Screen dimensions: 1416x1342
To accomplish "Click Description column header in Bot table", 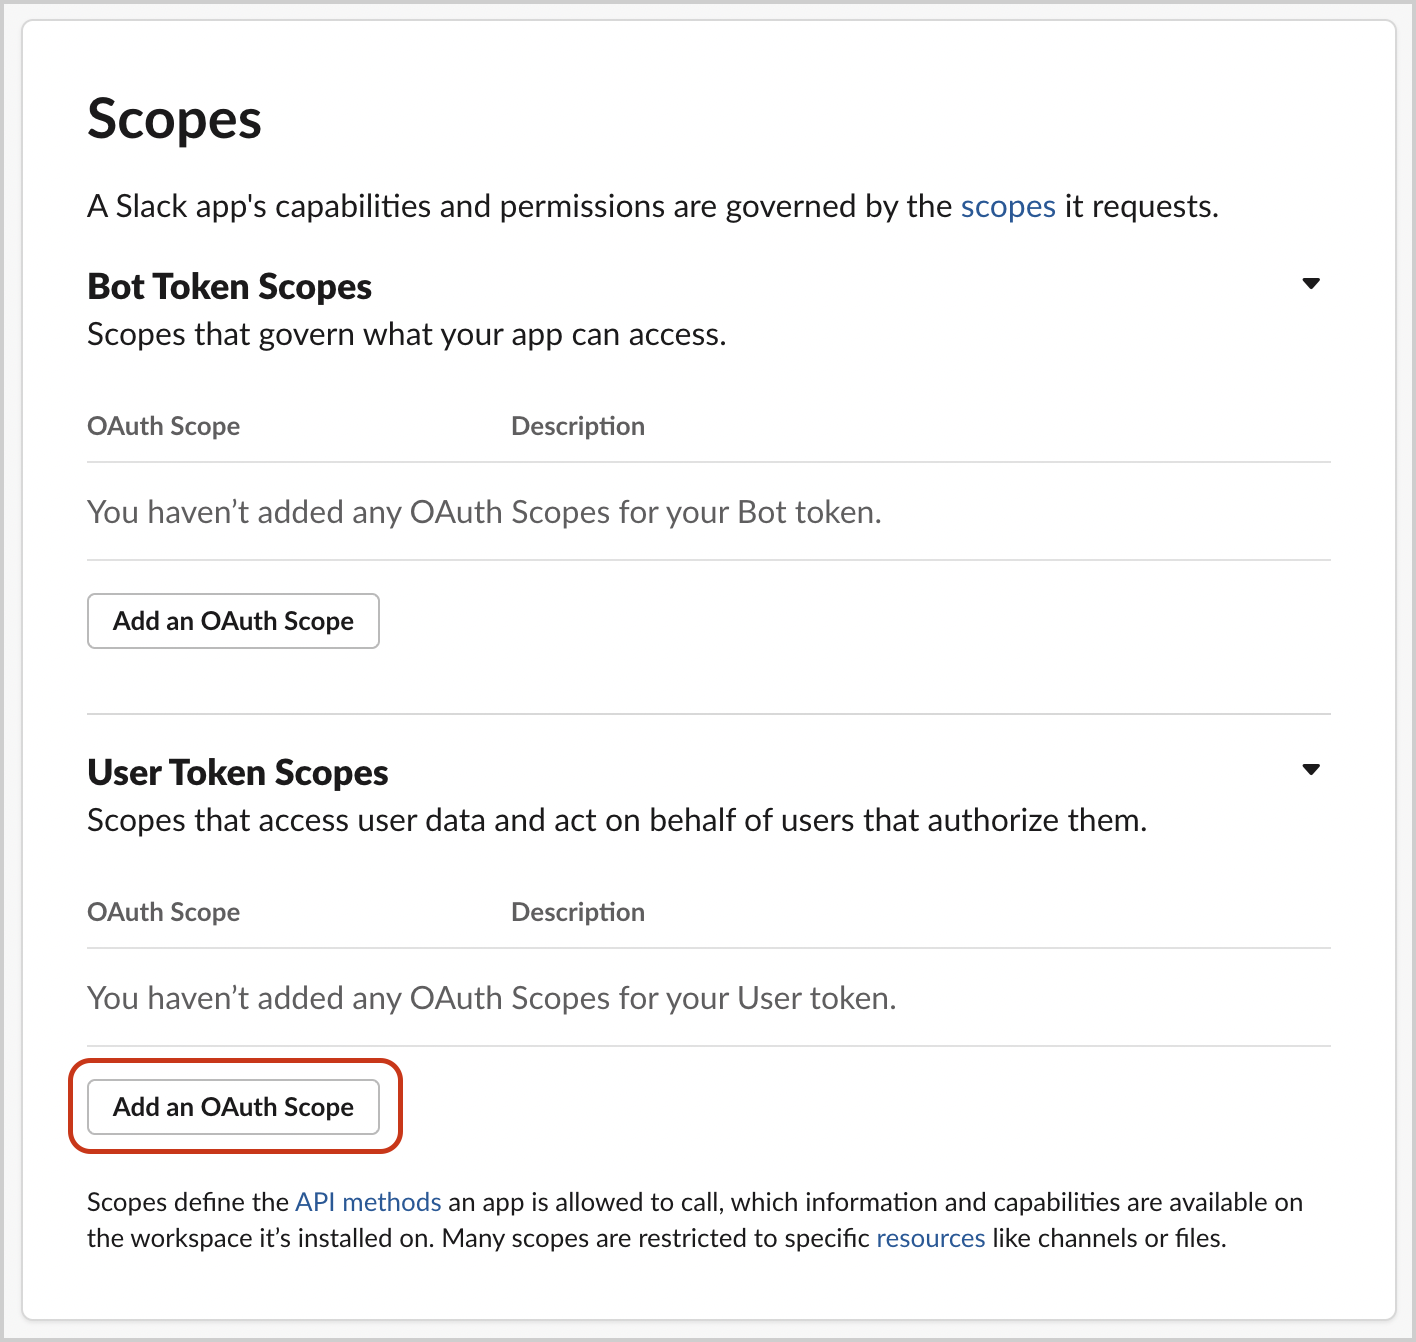I will 578,426.
